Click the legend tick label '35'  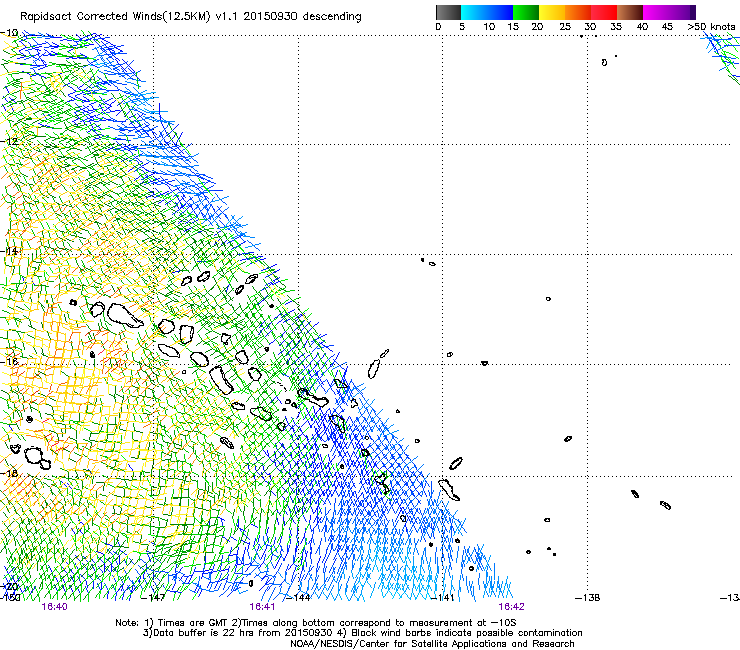click(616, 27)
